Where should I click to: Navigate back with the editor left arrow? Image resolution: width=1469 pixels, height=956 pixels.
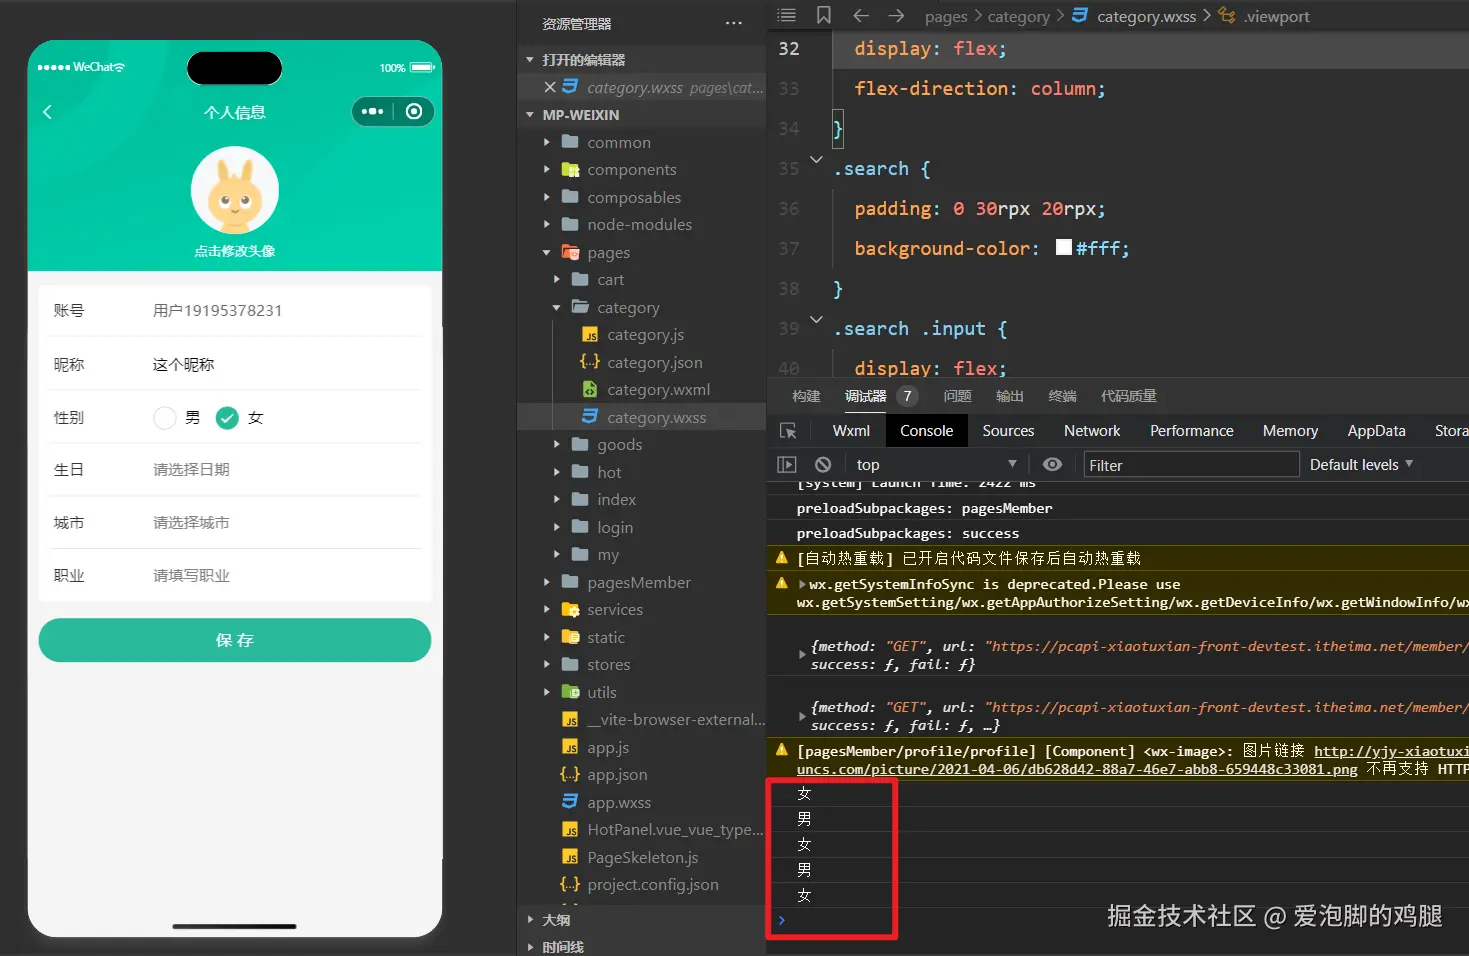861,15
